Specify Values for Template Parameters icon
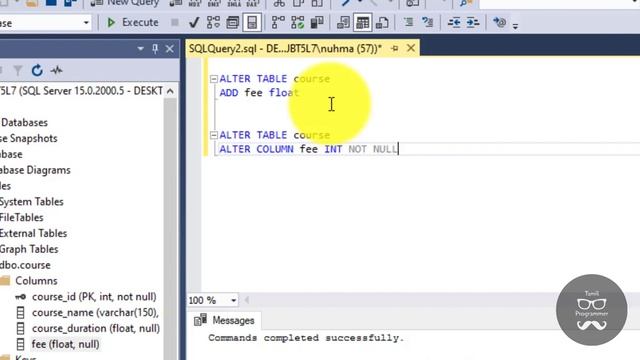This screenshot has width=640, height=360. [x=499, y=22]
